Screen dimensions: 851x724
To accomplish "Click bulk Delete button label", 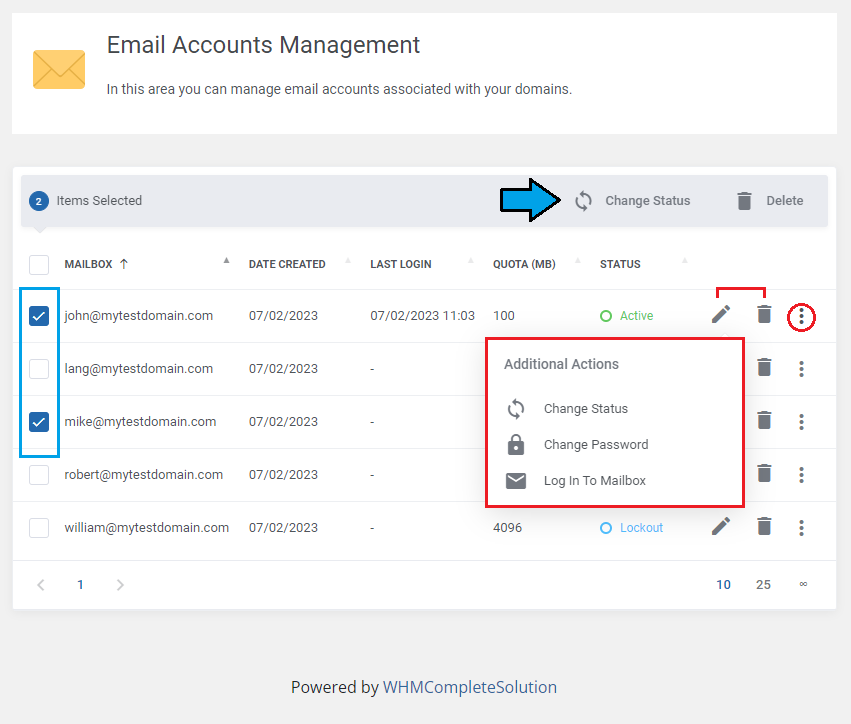I will 785,201.
